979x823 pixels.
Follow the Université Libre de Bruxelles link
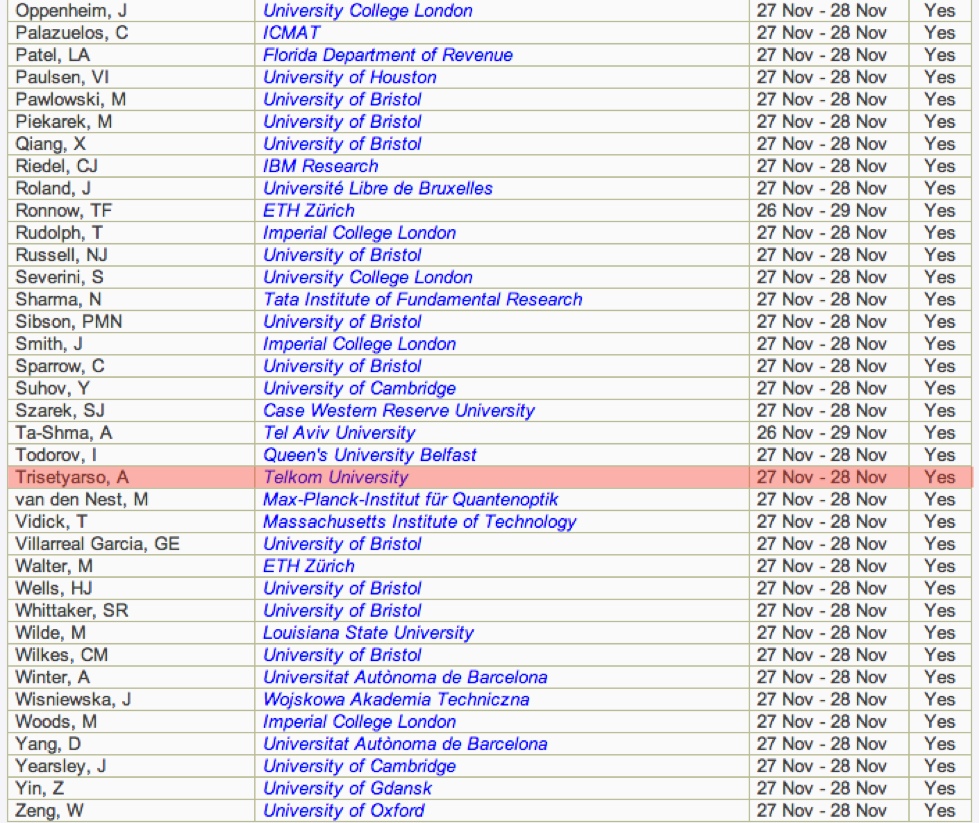pos(377,188)
